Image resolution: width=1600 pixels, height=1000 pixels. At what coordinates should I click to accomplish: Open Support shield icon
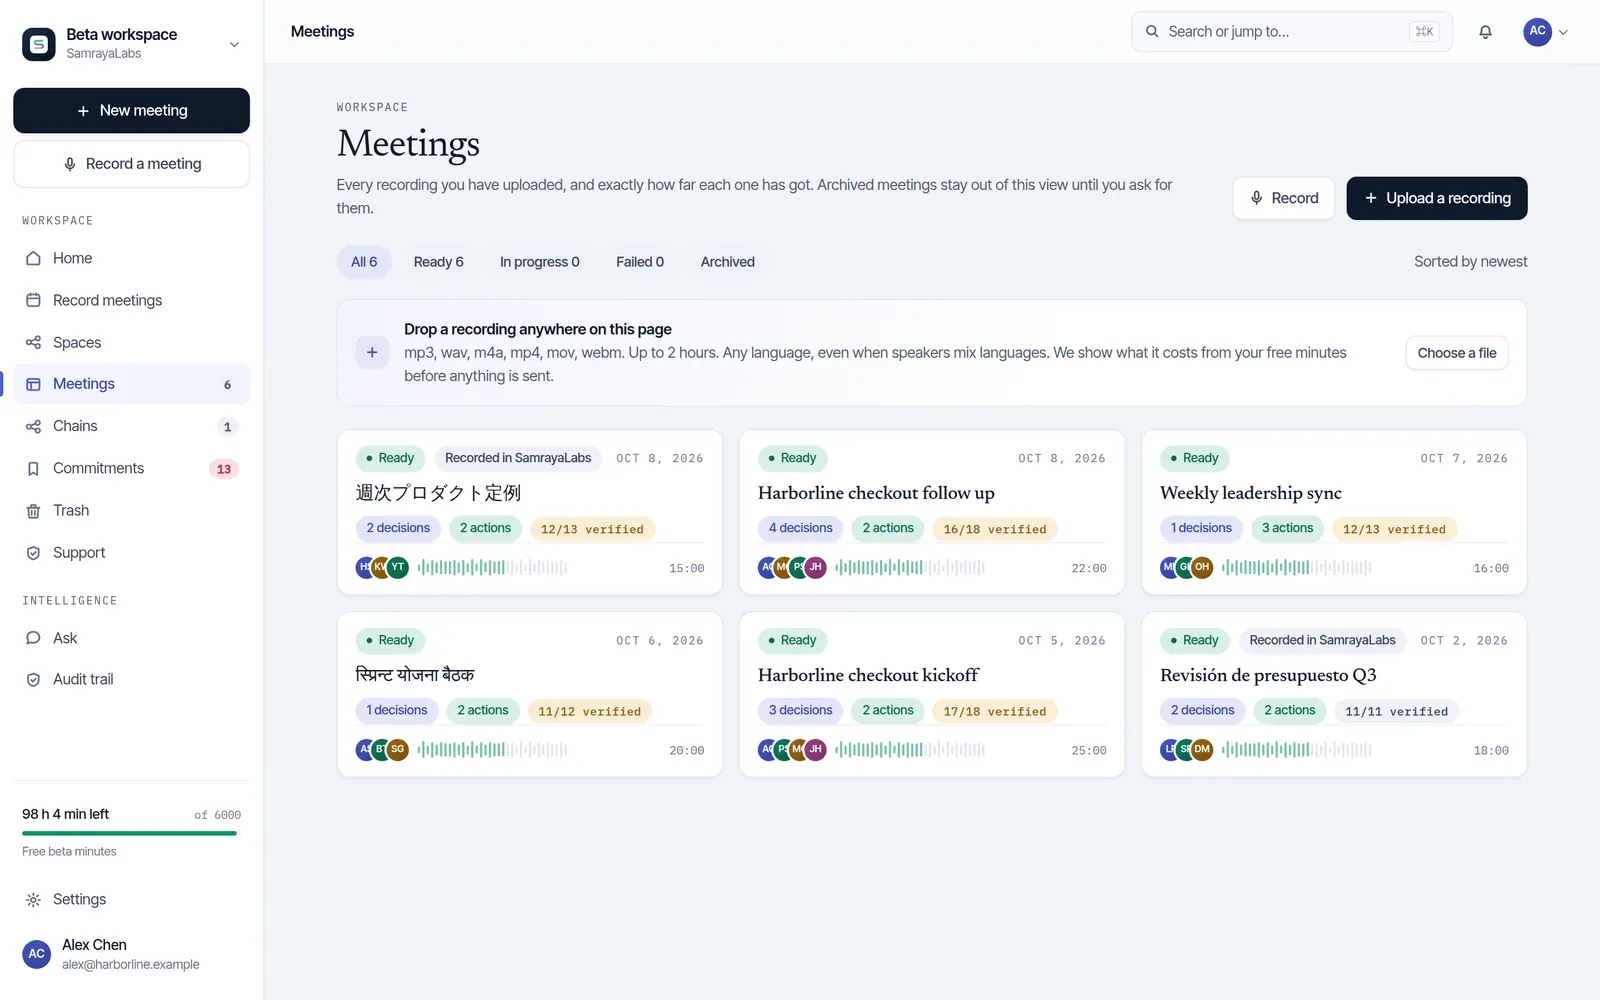point(33,552)
